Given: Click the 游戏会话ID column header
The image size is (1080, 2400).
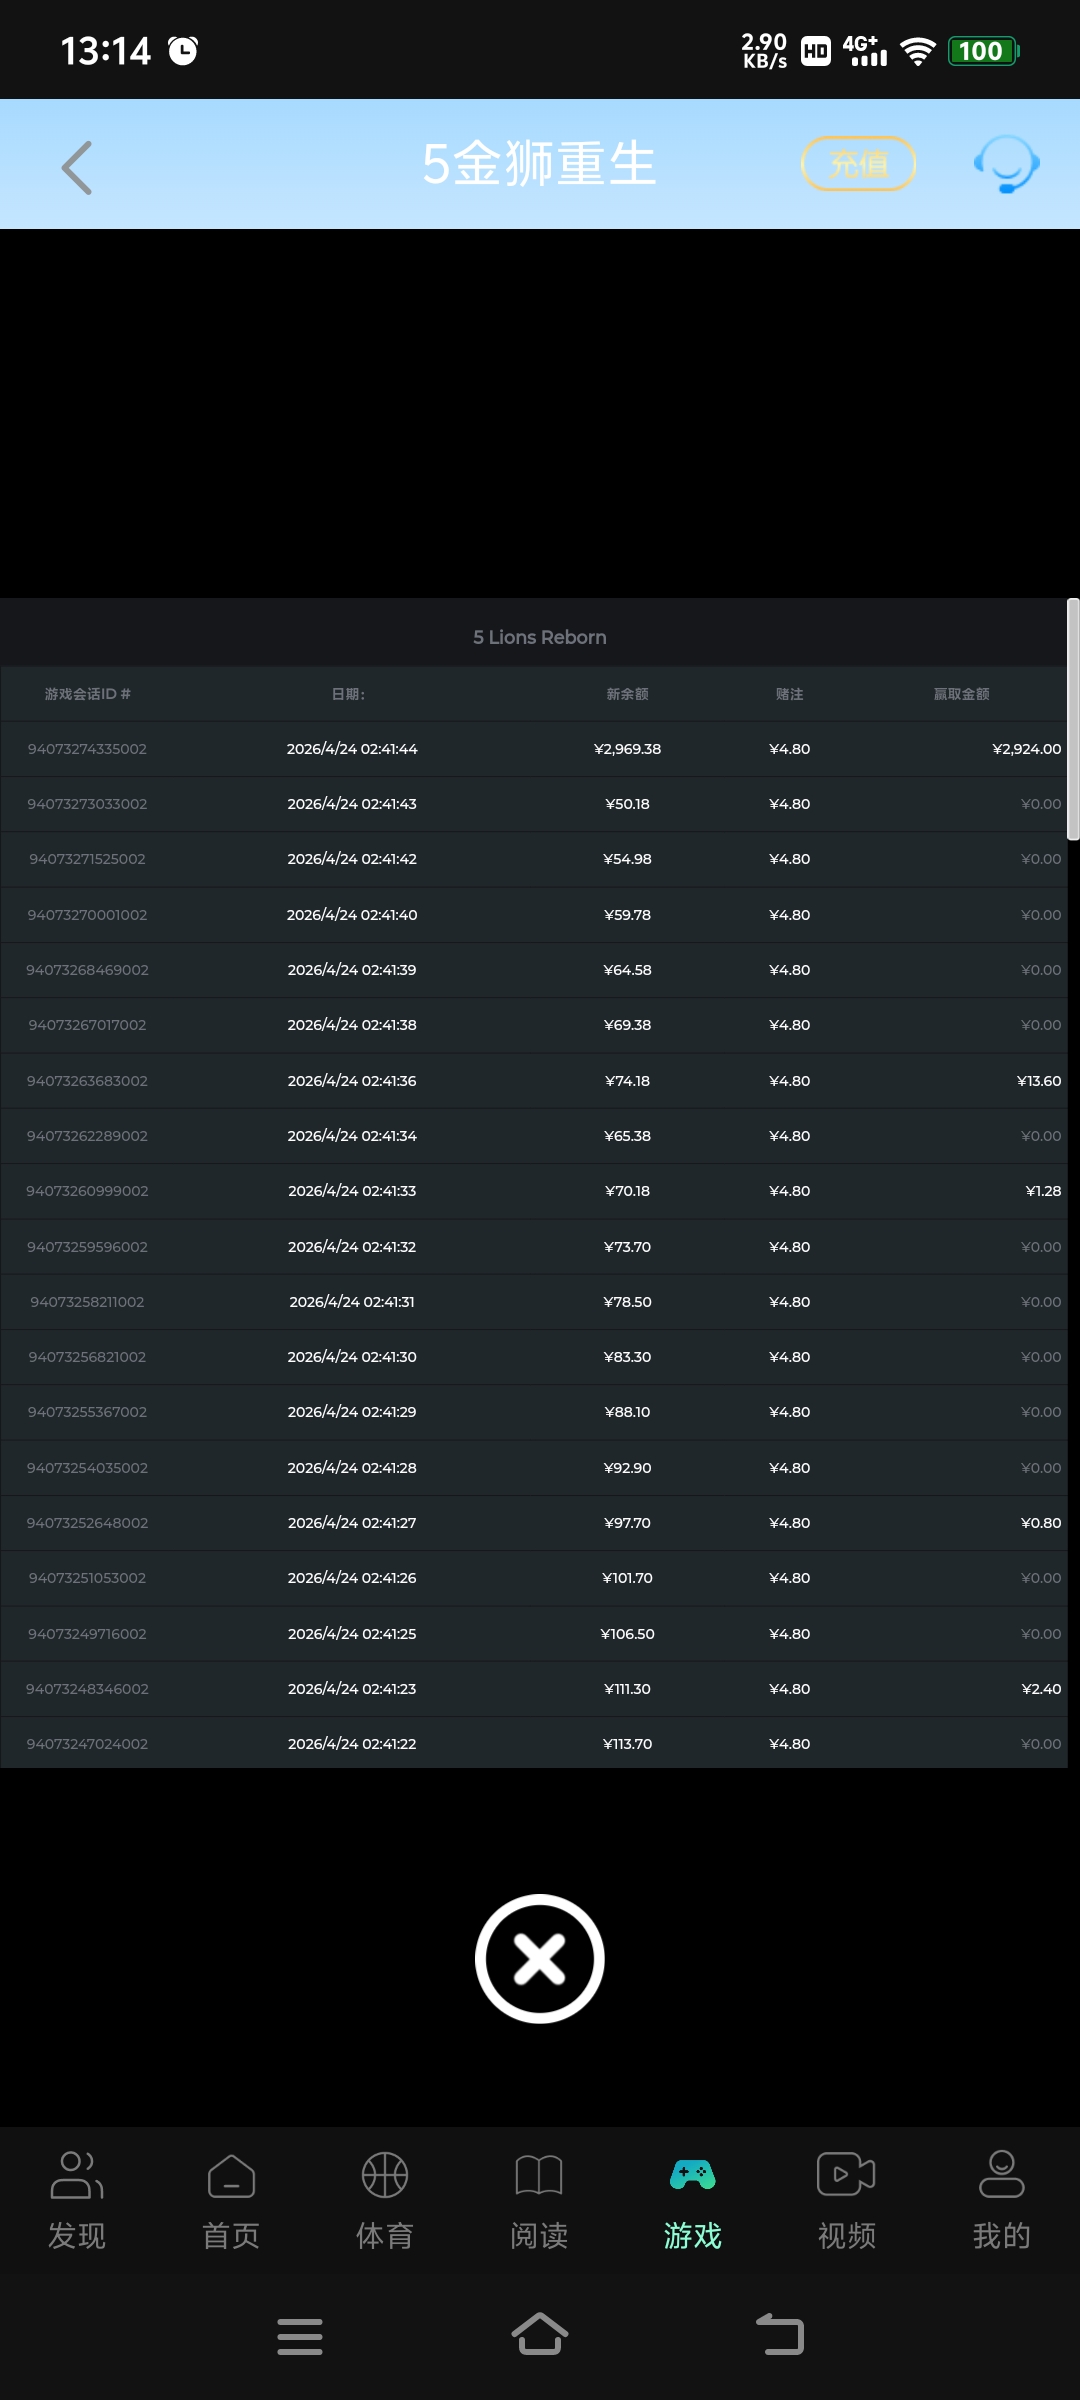Looking at the screenshot, I should point(88,694).
